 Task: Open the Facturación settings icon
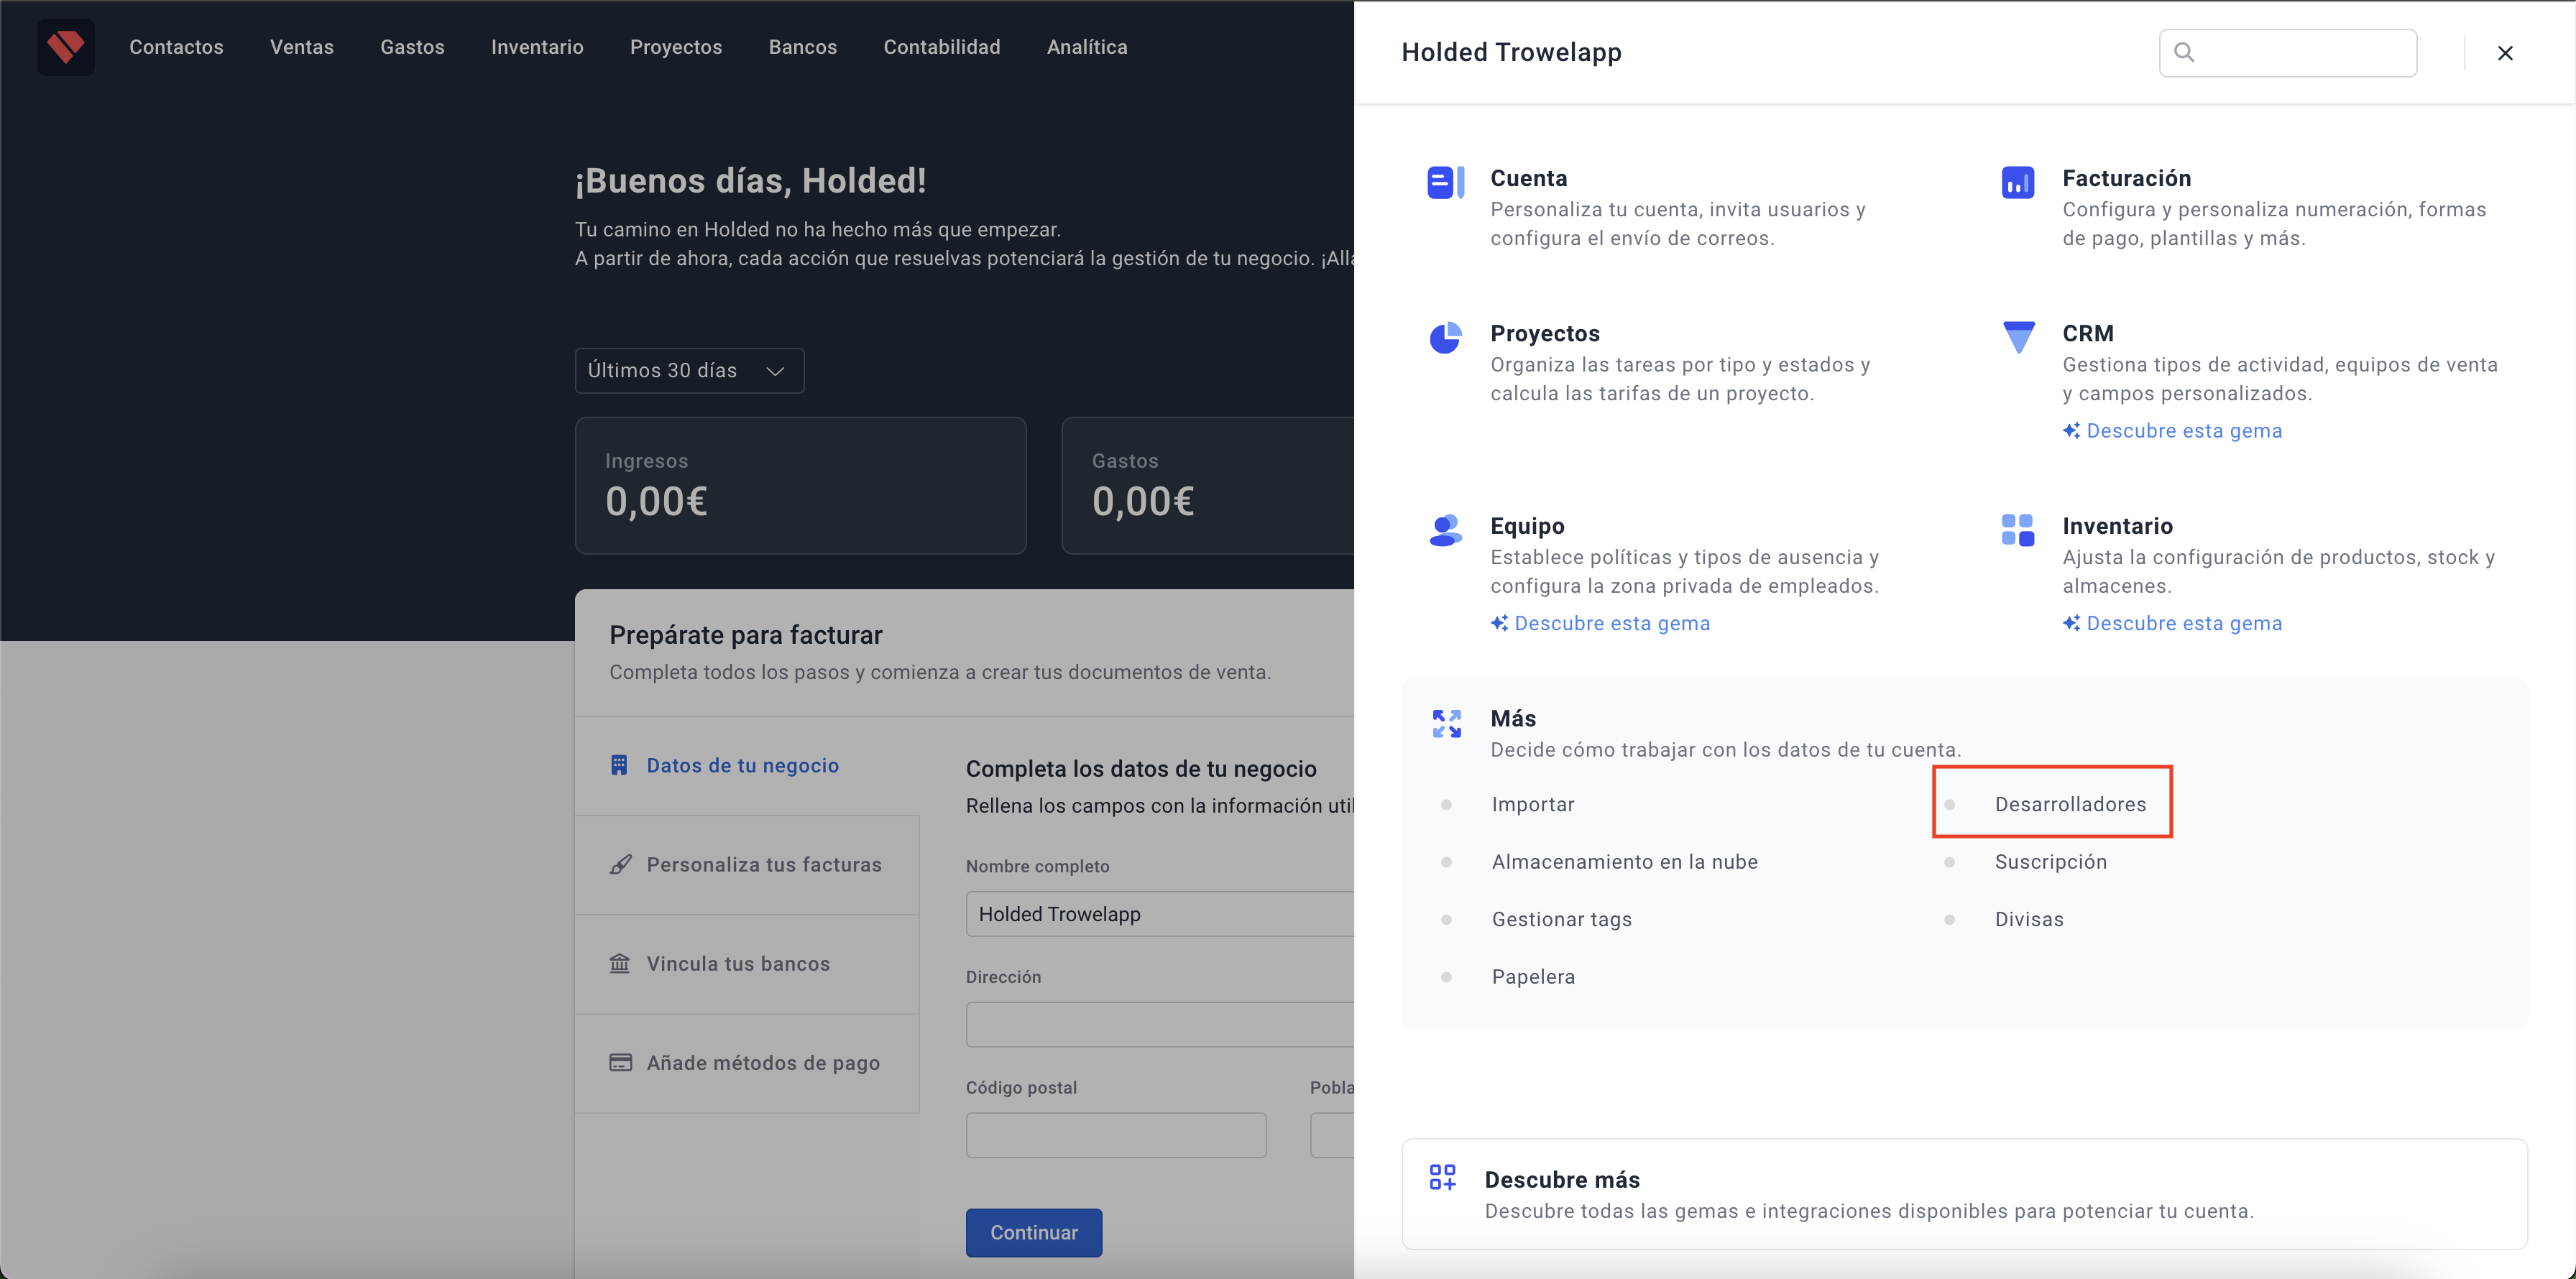coord(2017,182)
